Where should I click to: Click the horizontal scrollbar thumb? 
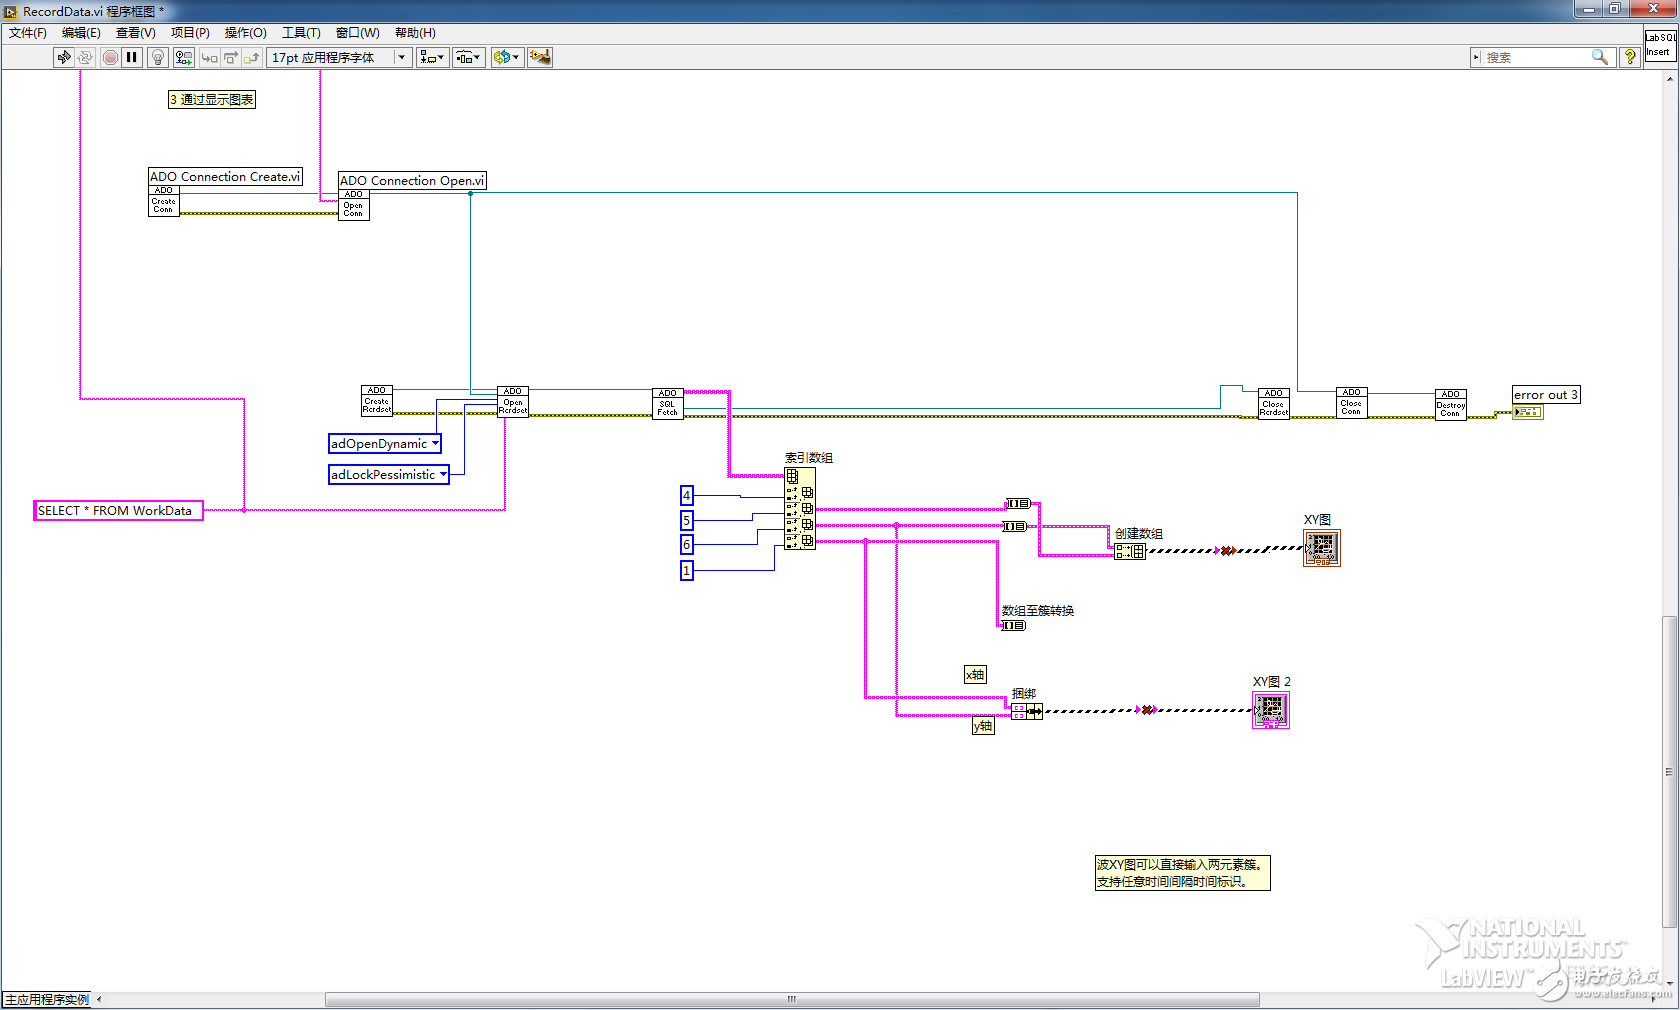792,999
